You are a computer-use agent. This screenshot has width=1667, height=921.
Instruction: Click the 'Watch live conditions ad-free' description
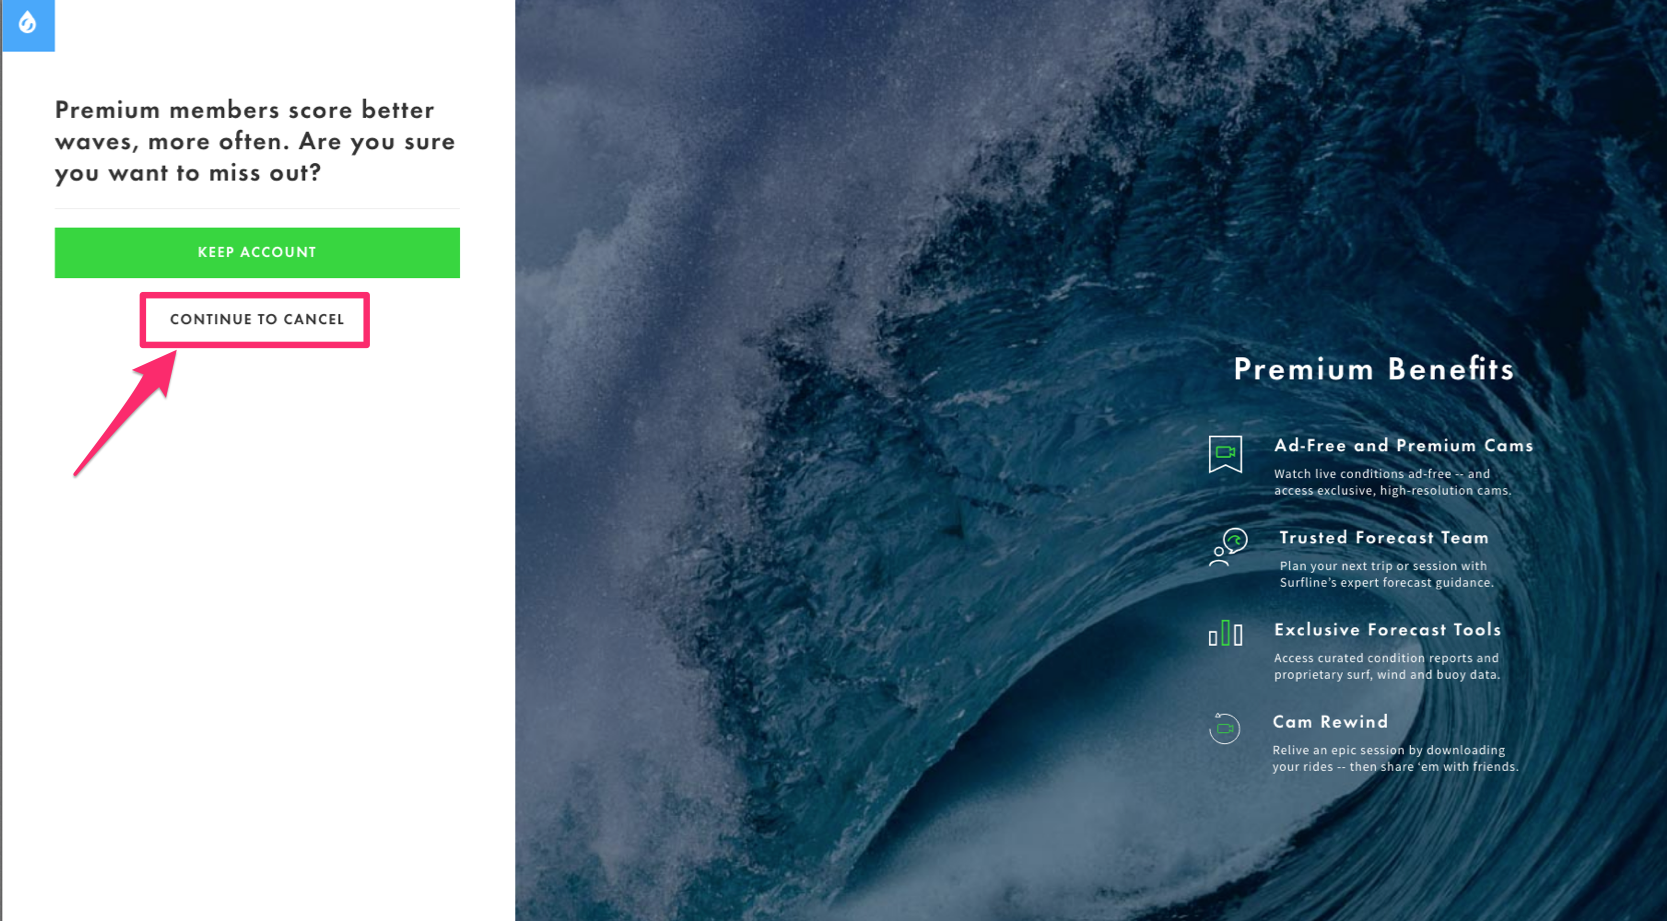[x=1392, y=482]
